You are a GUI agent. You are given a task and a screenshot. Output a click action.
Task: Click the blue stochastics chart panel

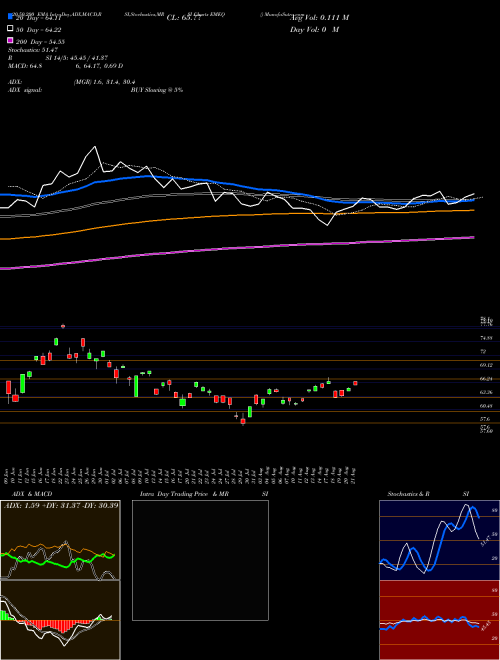439,540
